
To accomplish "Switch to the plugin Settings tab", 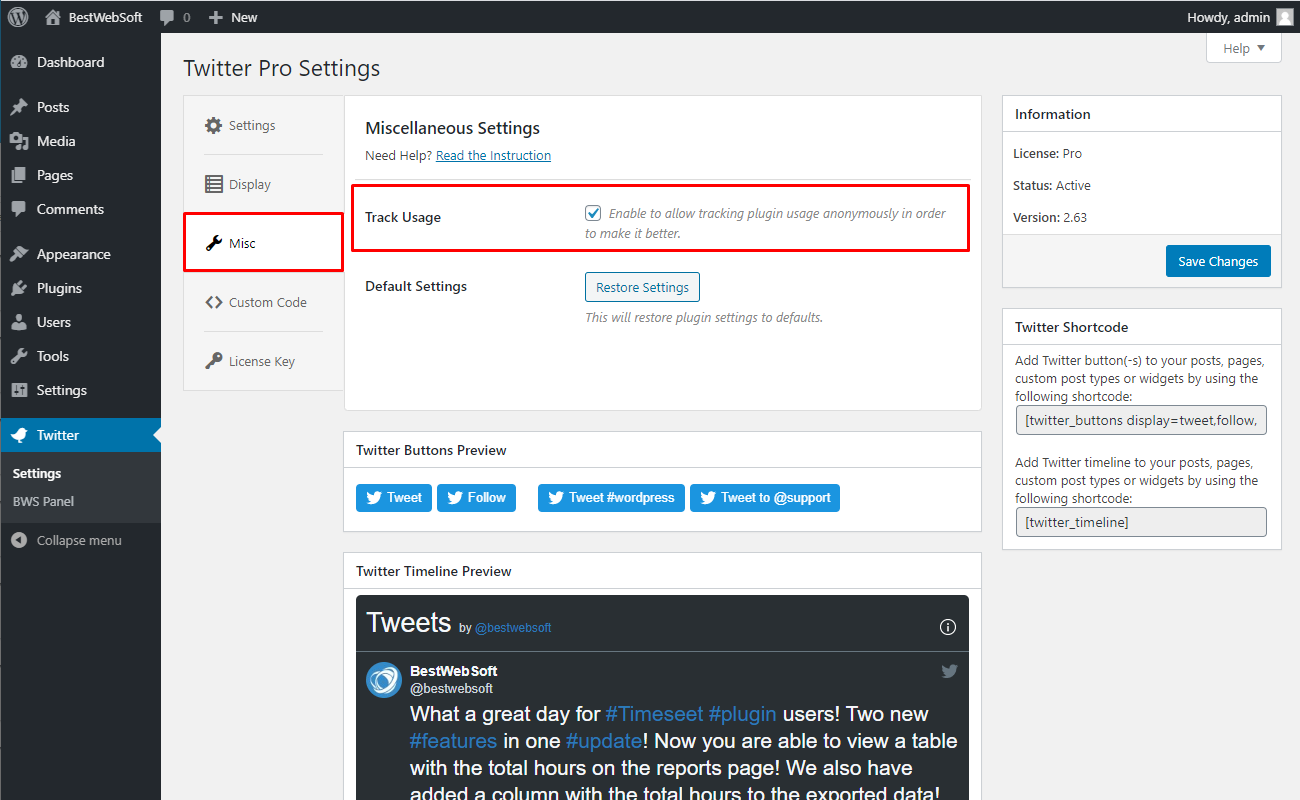I will [263, 126].
